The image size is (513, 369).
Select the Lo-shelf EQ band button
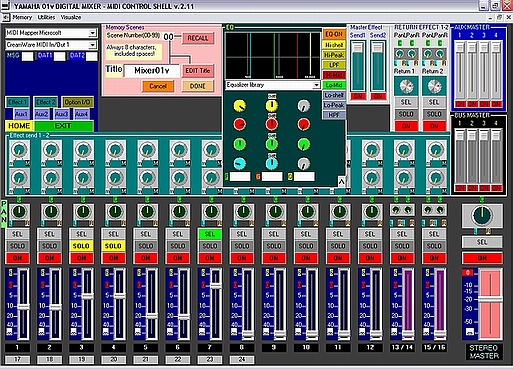[x=334, y=95]
